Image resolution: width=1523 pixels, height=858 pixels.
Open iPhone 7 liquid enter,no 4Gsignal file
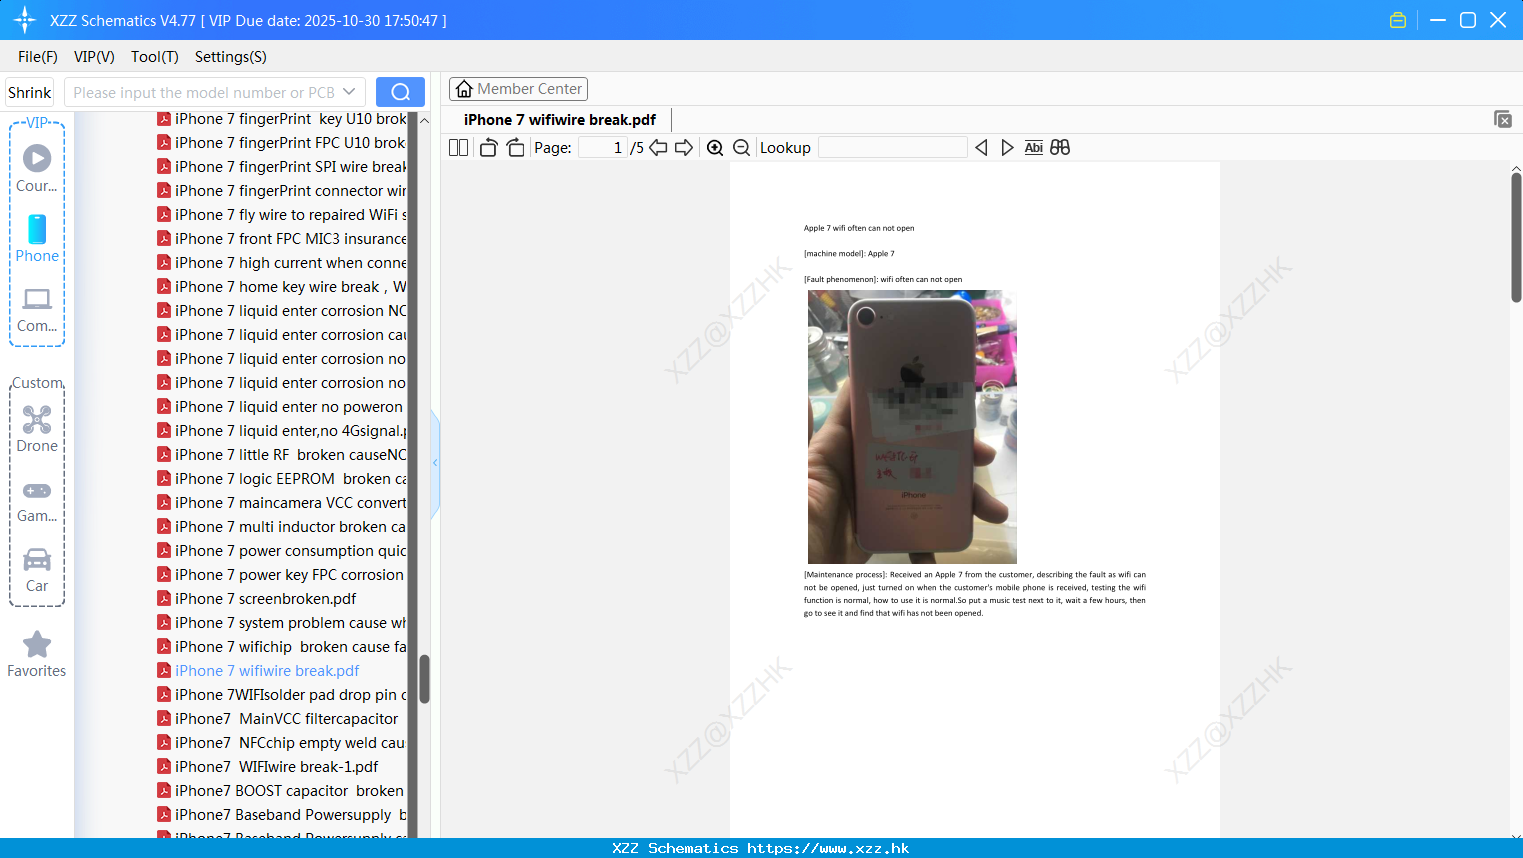(x=282, y=431)
